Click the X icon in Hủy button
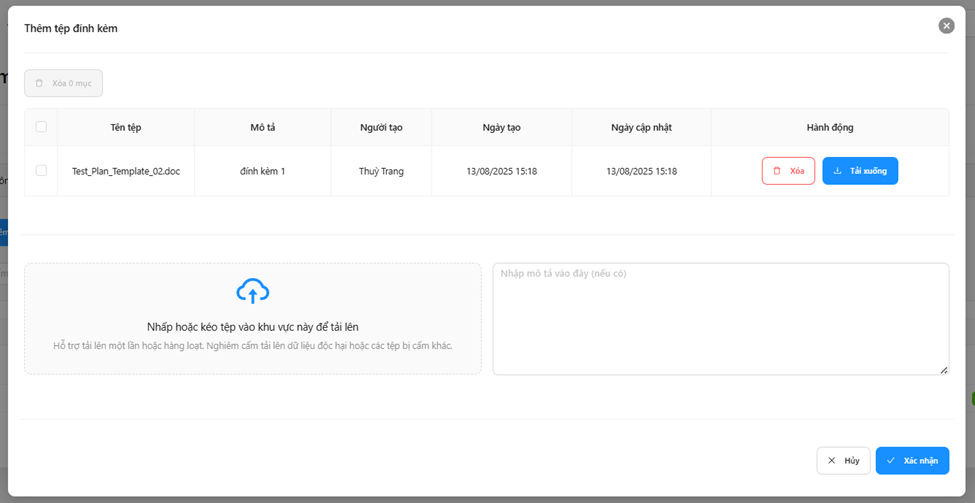Image resolution: width=975 pixels, height=503 pixels. click(x=831, y=461)
